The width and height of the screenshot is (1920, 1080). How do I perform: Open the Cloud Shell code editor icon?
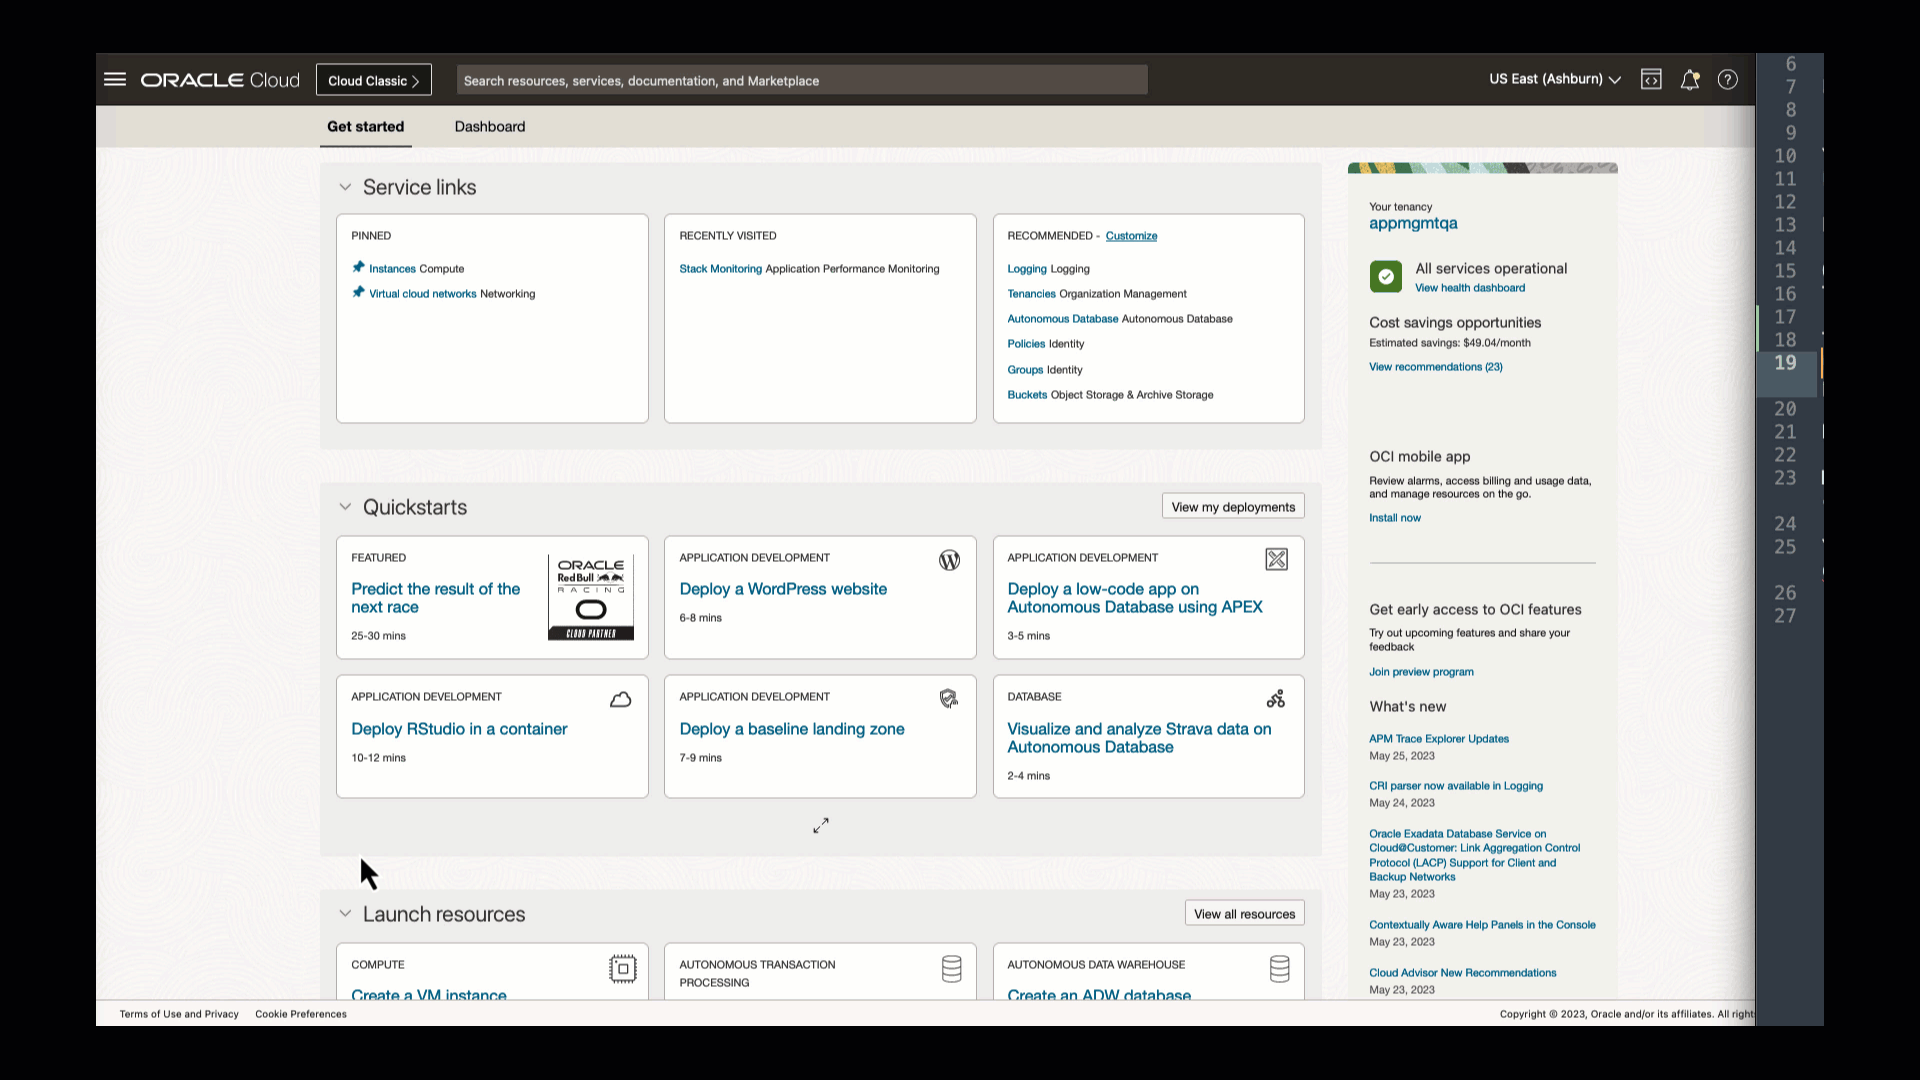[x=1651, y=79]
